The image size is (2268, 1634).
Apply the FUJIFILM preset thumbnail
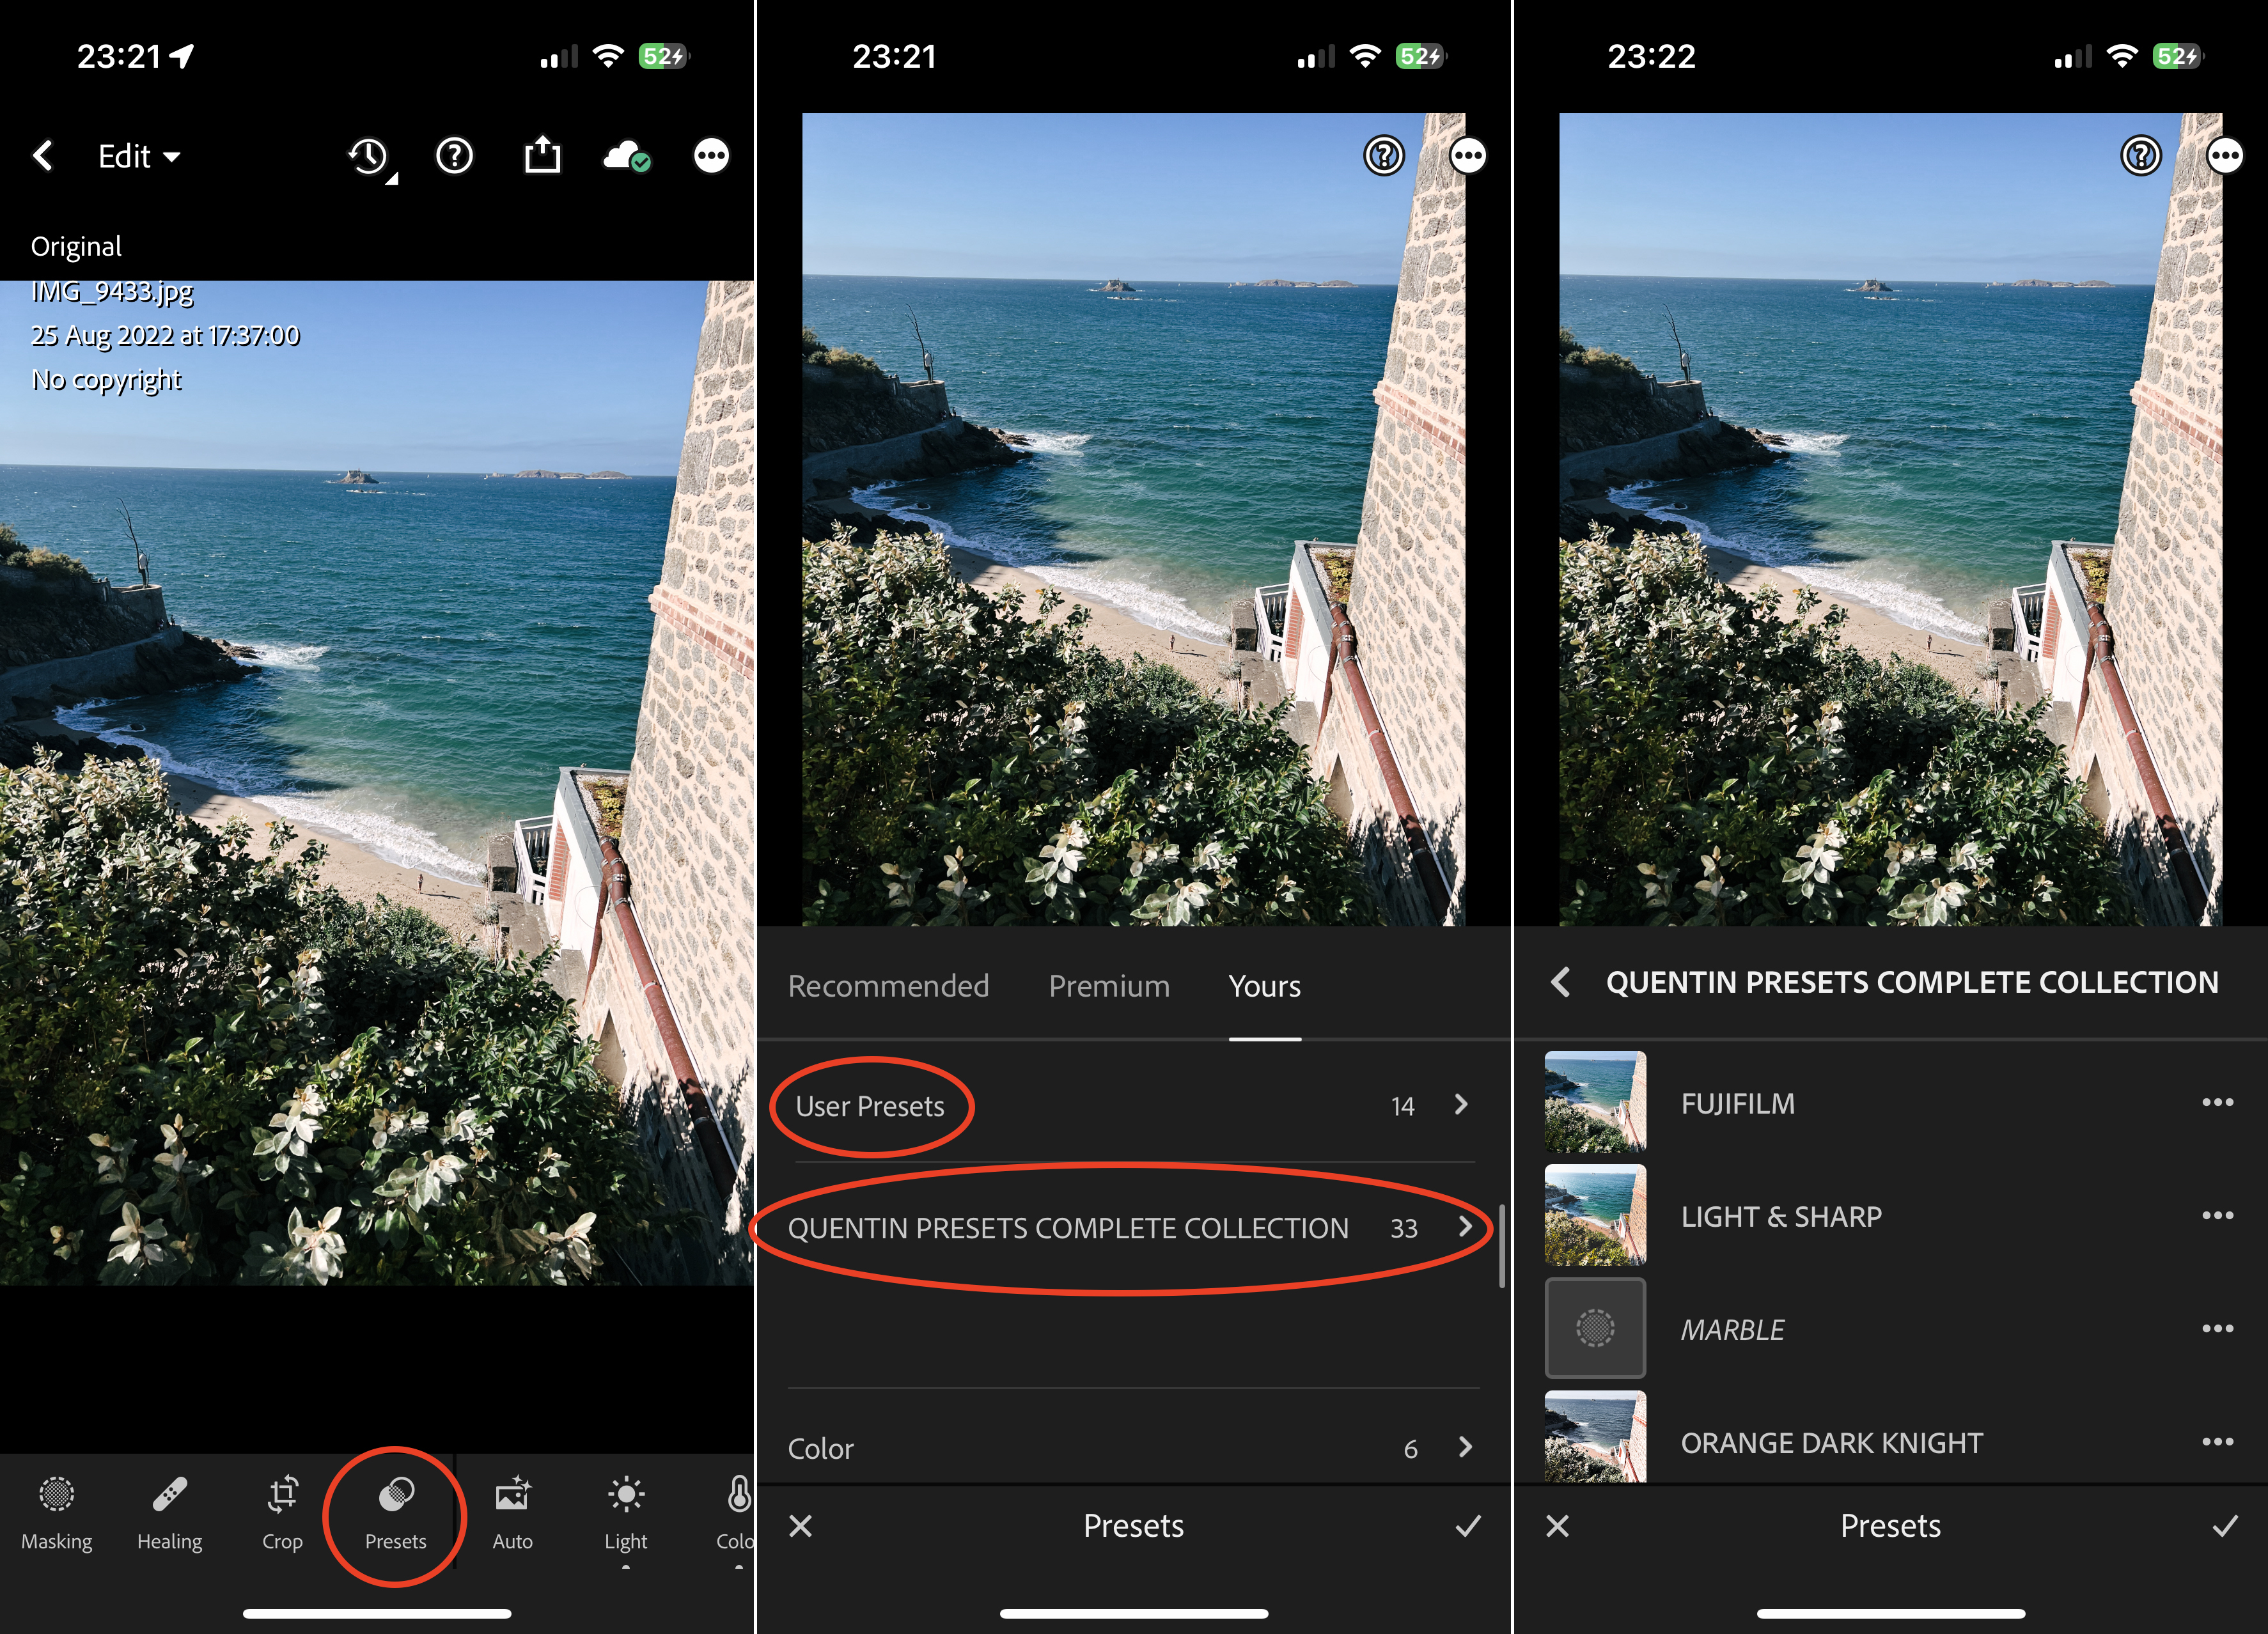point(1594,1101)
